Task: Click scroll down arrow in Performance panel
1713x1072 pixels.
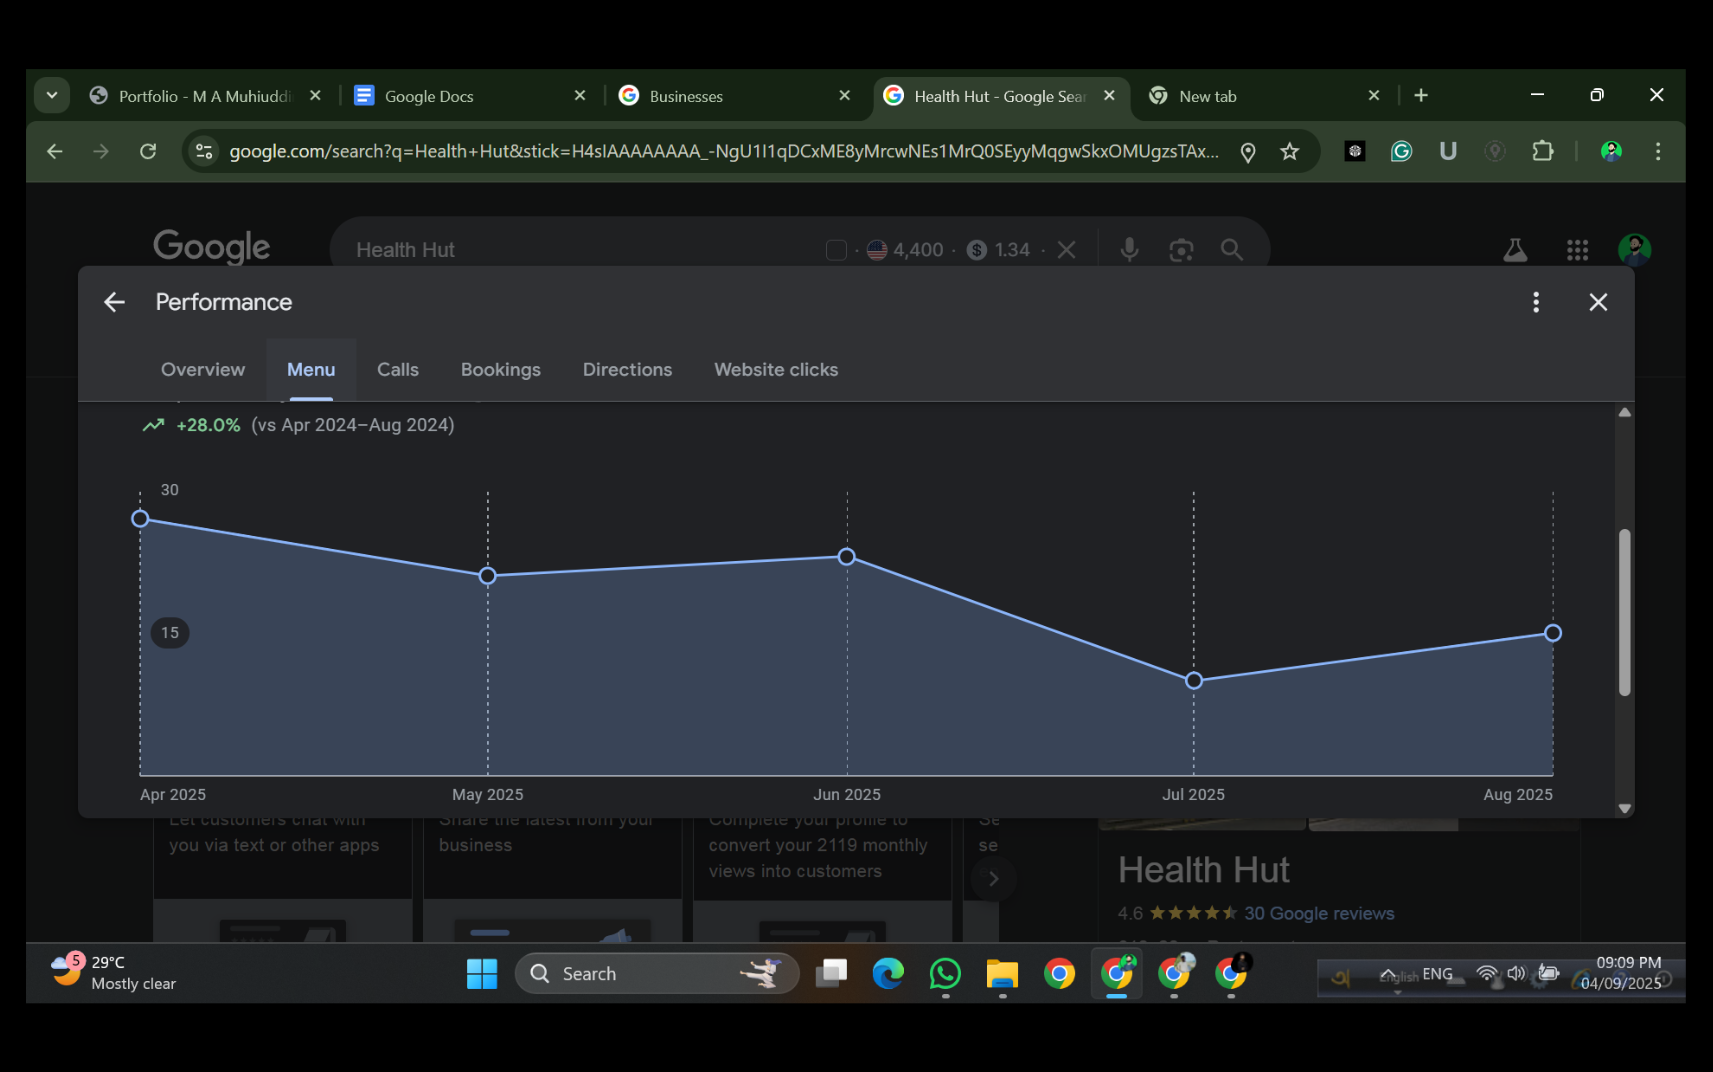Action: pyautogui.click(x=1624, y=808)
